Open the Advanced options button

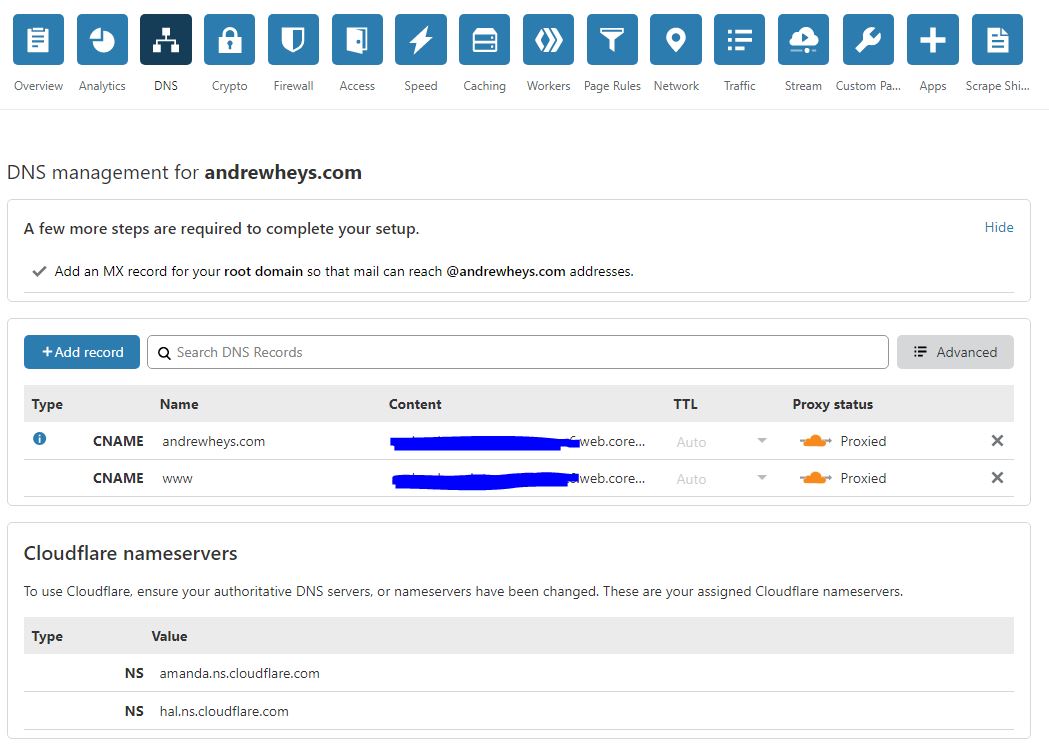(x=955, y=352)
